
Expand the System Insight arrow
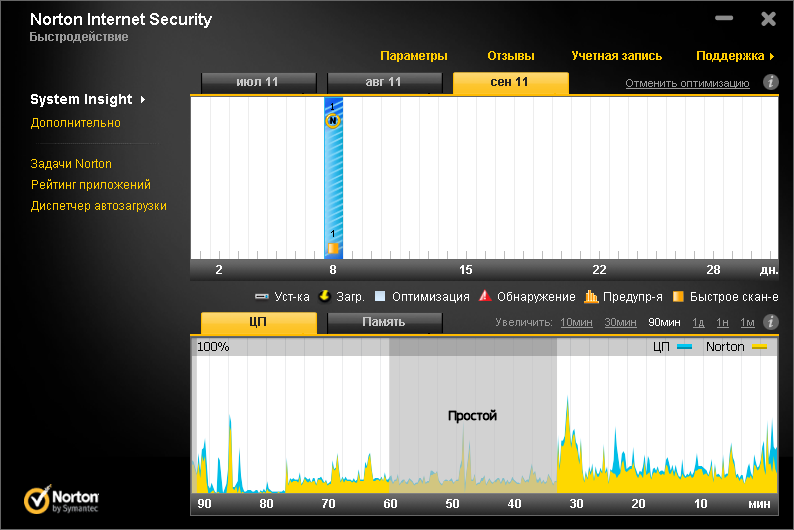pyautogui.click(x=143, y=100)
